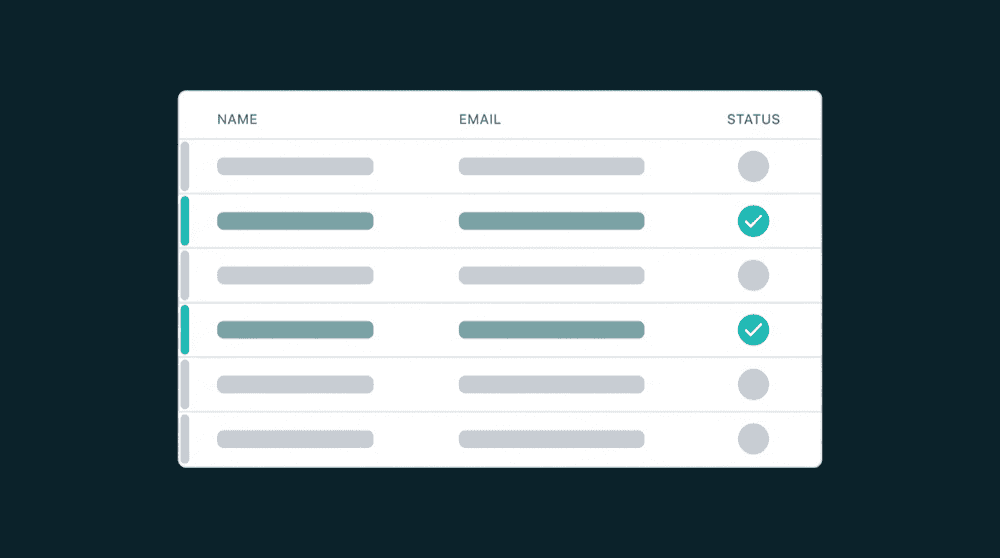Click the highlighted email bar in the fourth row
This screenshot has width=1000, height=558.
[552, 330]
